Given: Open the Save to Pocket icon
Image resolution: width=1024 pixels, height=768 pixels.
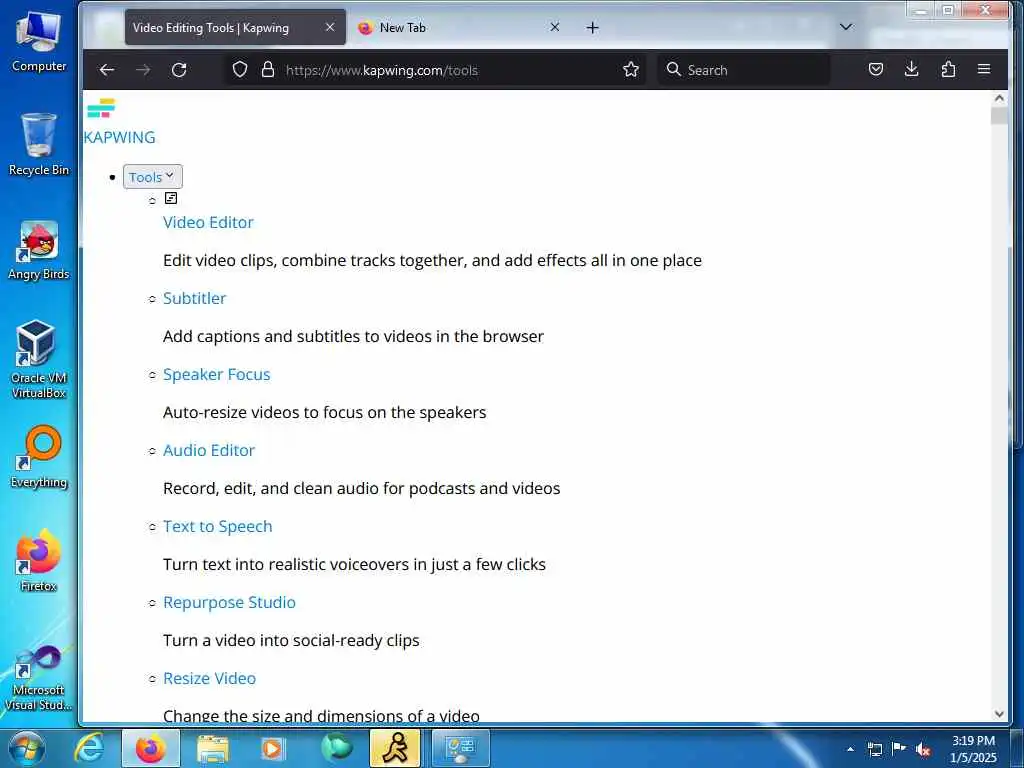Looking at the screenshot, I should pos(876,69).
